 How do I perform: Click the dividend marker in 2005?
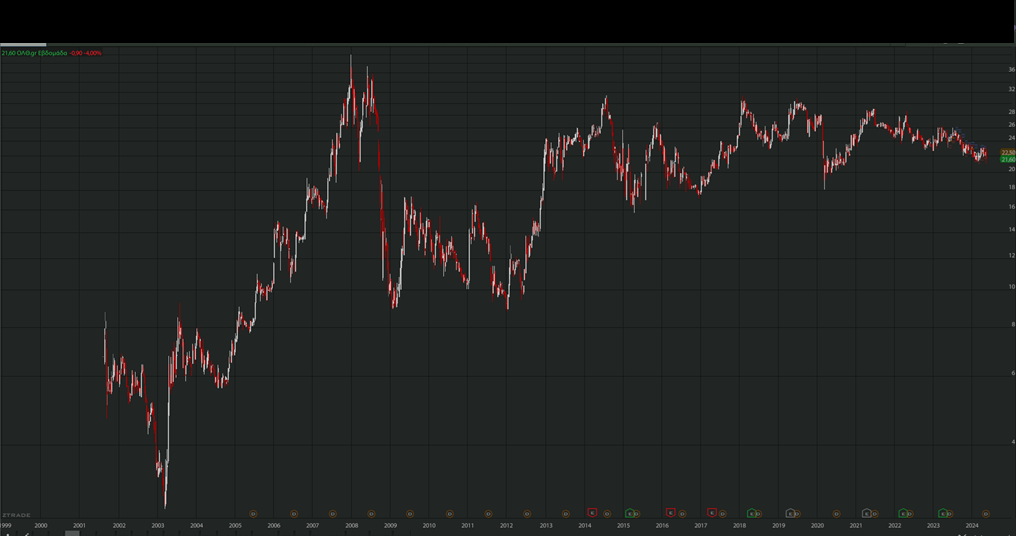pyautogui.click(x=253, y=514)
